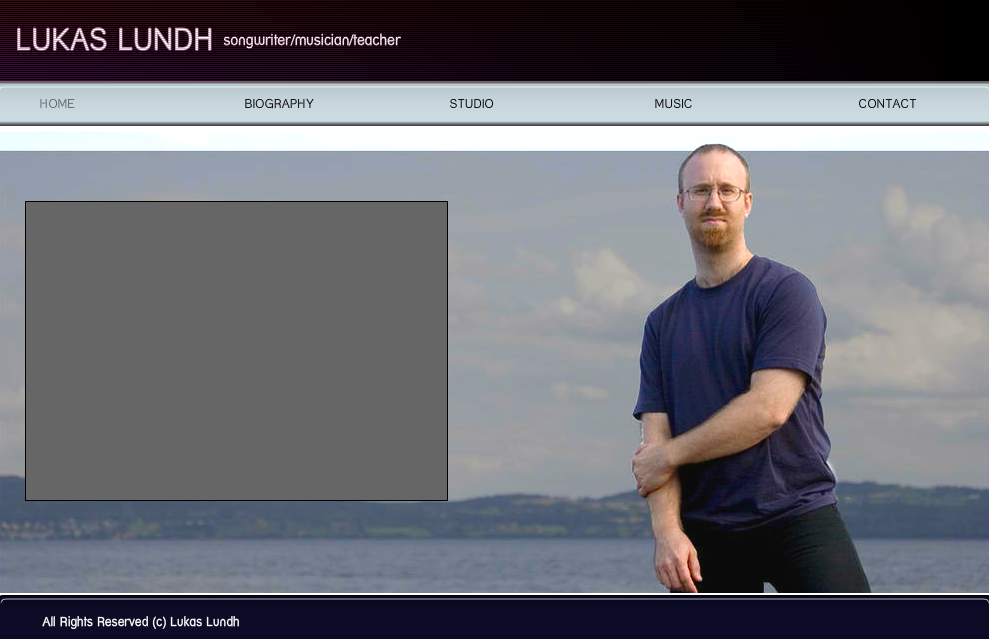Click the songwriter/musician/teacher tagline
Image resolution: width=989 pixels, height=639 pixels.
pyautogui.click(x=312, y=40)
